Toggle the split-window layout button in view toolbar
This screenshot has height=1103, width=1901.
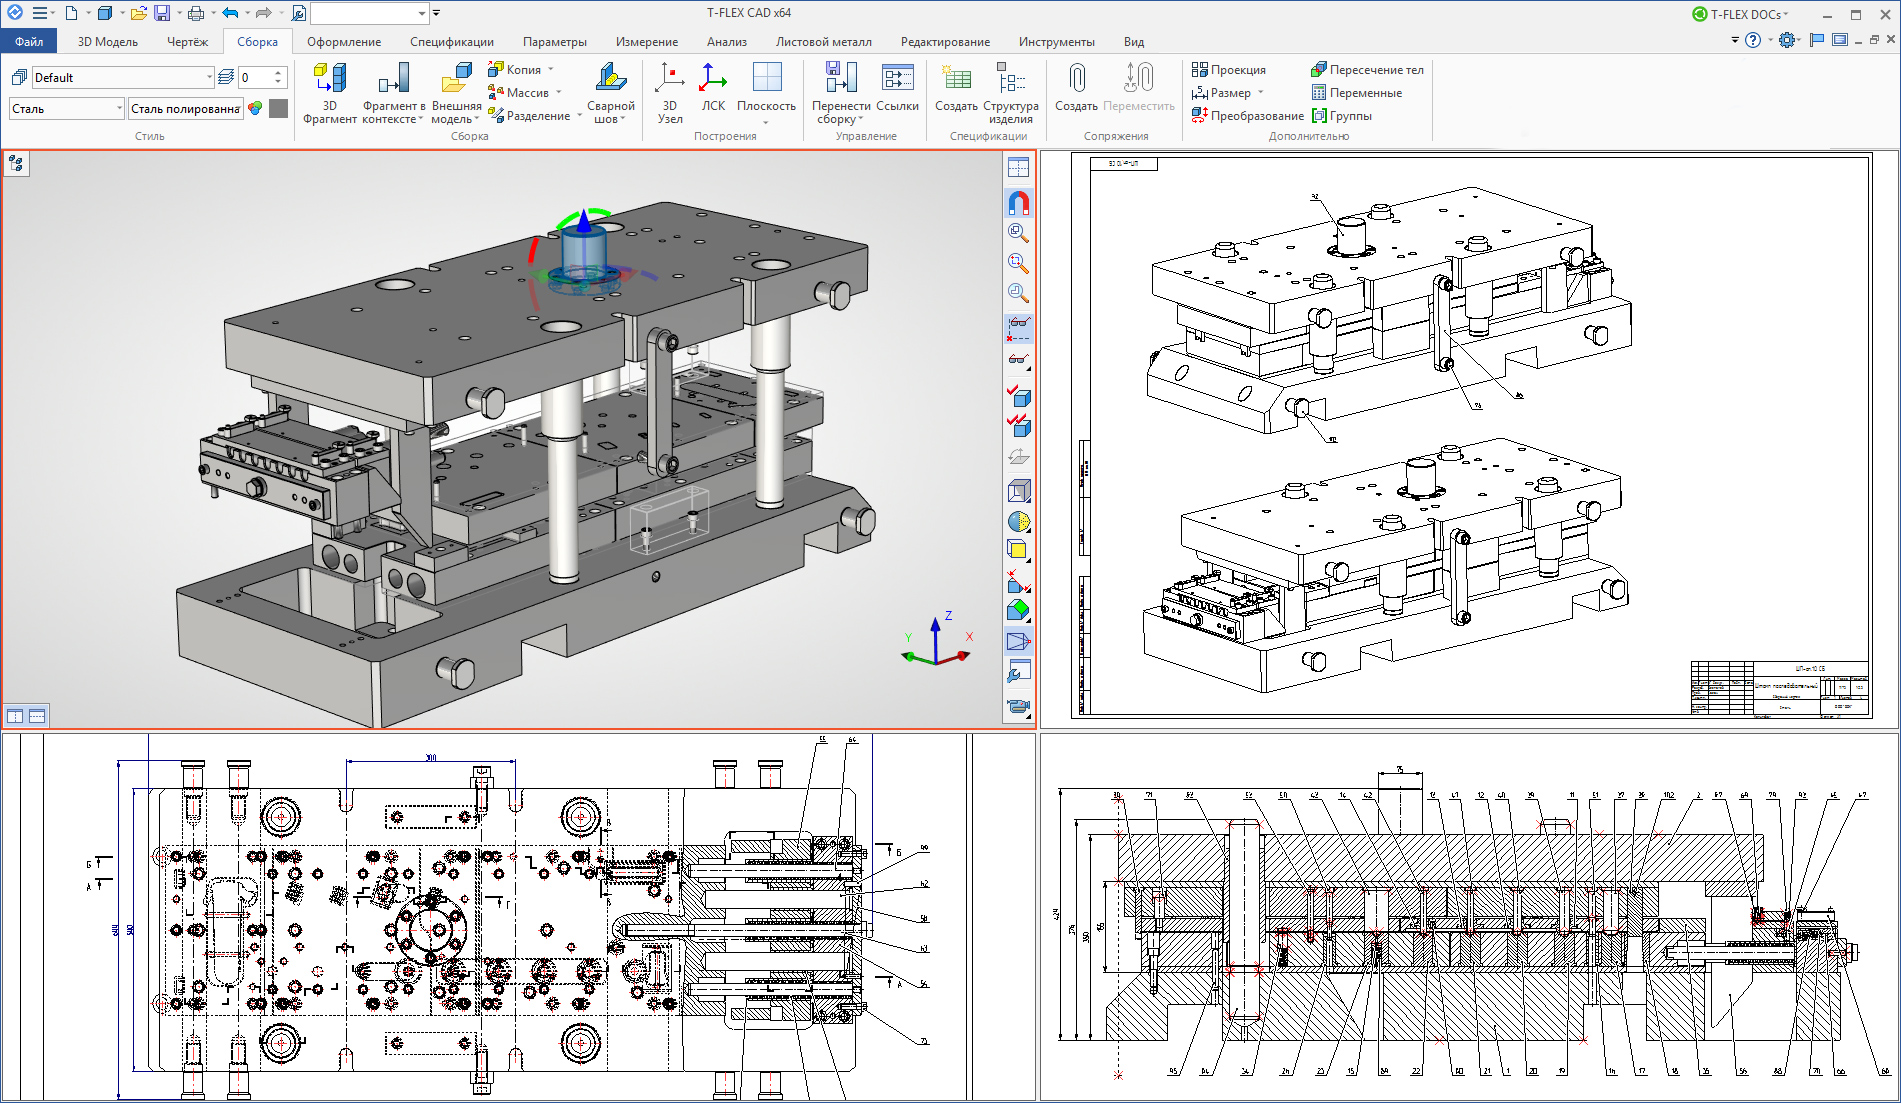1018,168
